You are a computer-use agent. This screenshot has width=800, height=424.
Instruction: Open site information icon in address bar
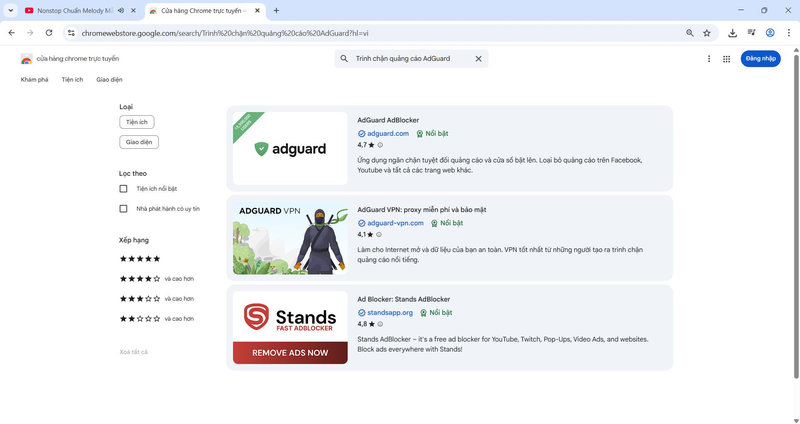coord(71,33)
